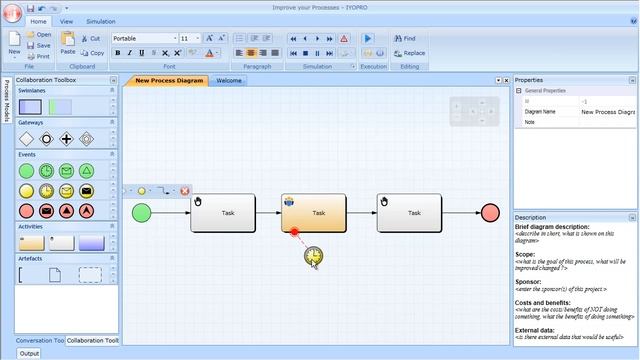
Task: Open the font color dropdown arrow
Action: tap(218, 53)
